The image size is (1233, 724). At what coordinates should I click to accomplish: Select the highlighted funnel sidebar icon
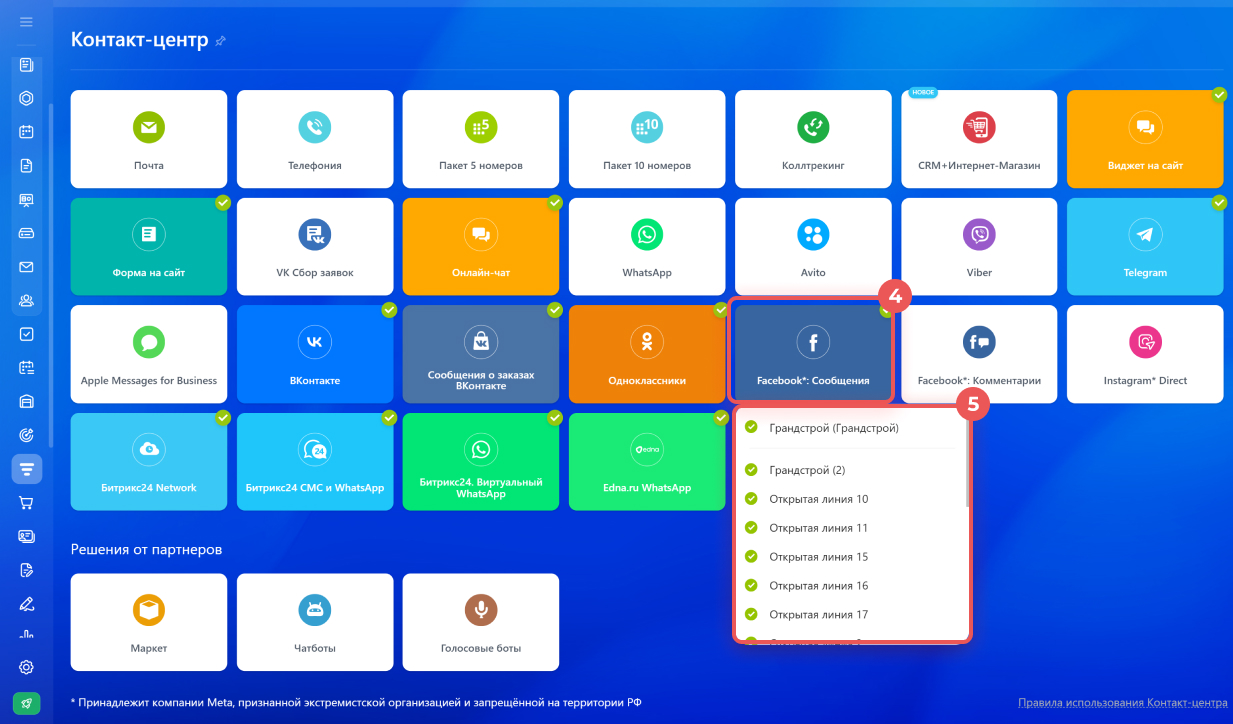point(27,468)
